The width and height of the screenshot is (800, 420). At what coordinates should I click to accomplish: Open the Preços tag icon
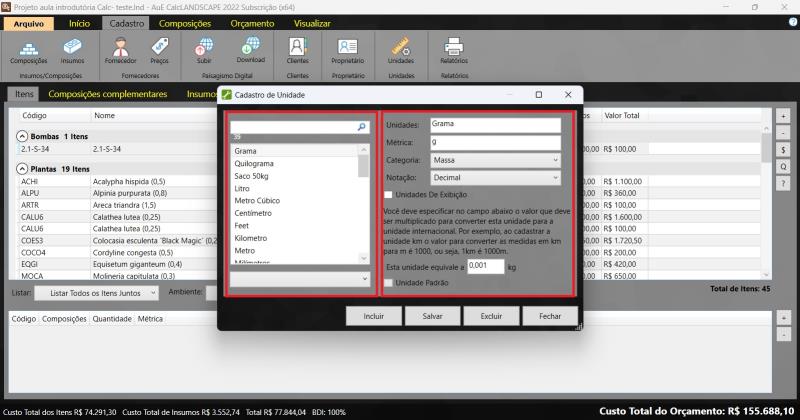point(159,52)
